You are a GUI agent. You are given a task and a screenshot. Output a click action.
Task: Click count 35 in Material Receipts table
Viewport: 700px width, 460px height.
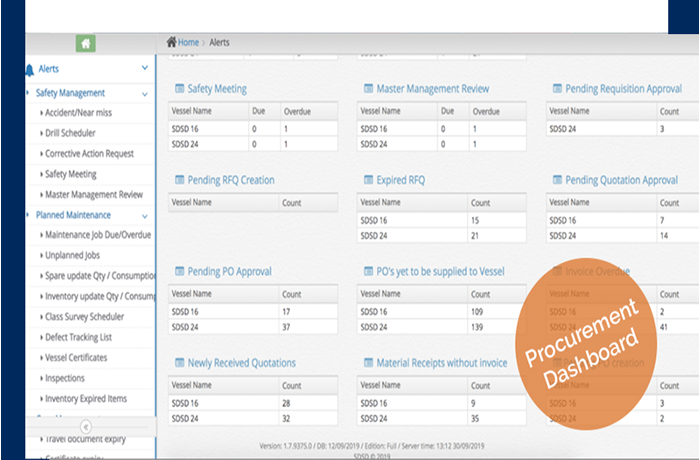475,418
